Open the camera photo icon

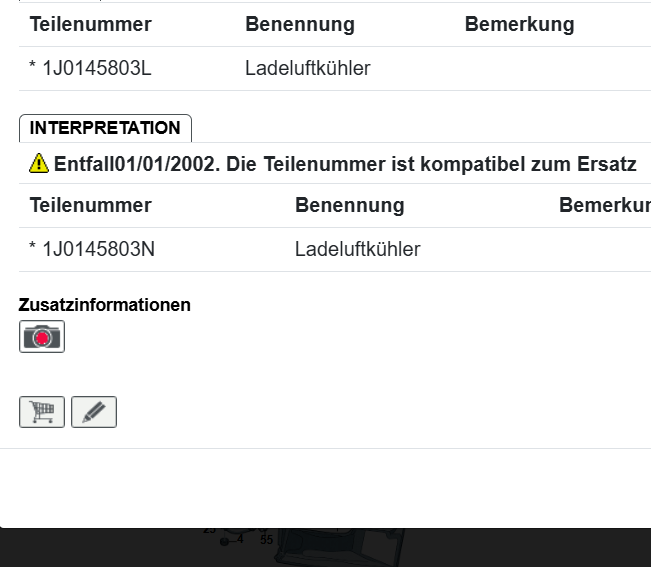point(42,337)
